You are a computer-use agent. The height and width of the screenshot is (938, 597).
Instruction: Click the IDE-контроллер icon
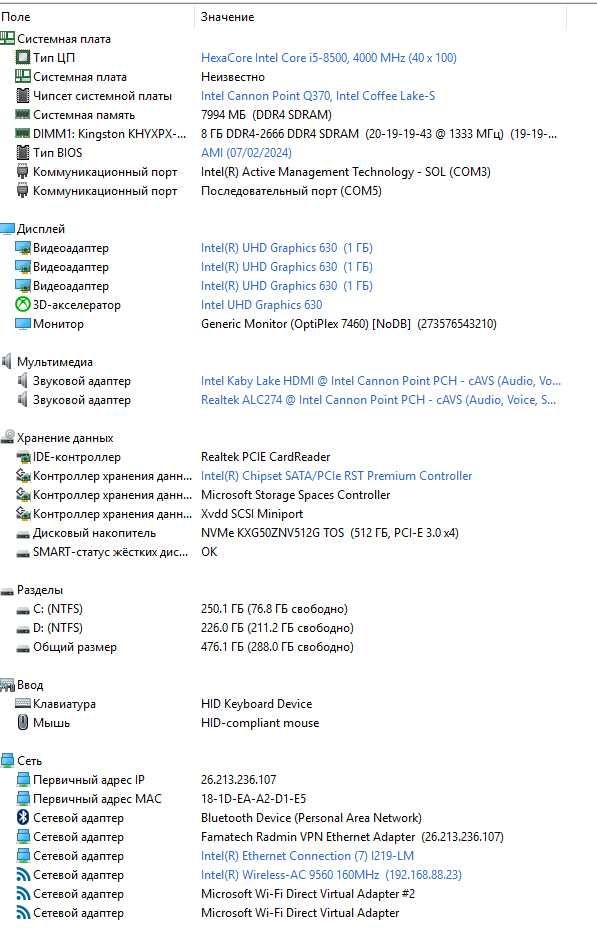23,457
